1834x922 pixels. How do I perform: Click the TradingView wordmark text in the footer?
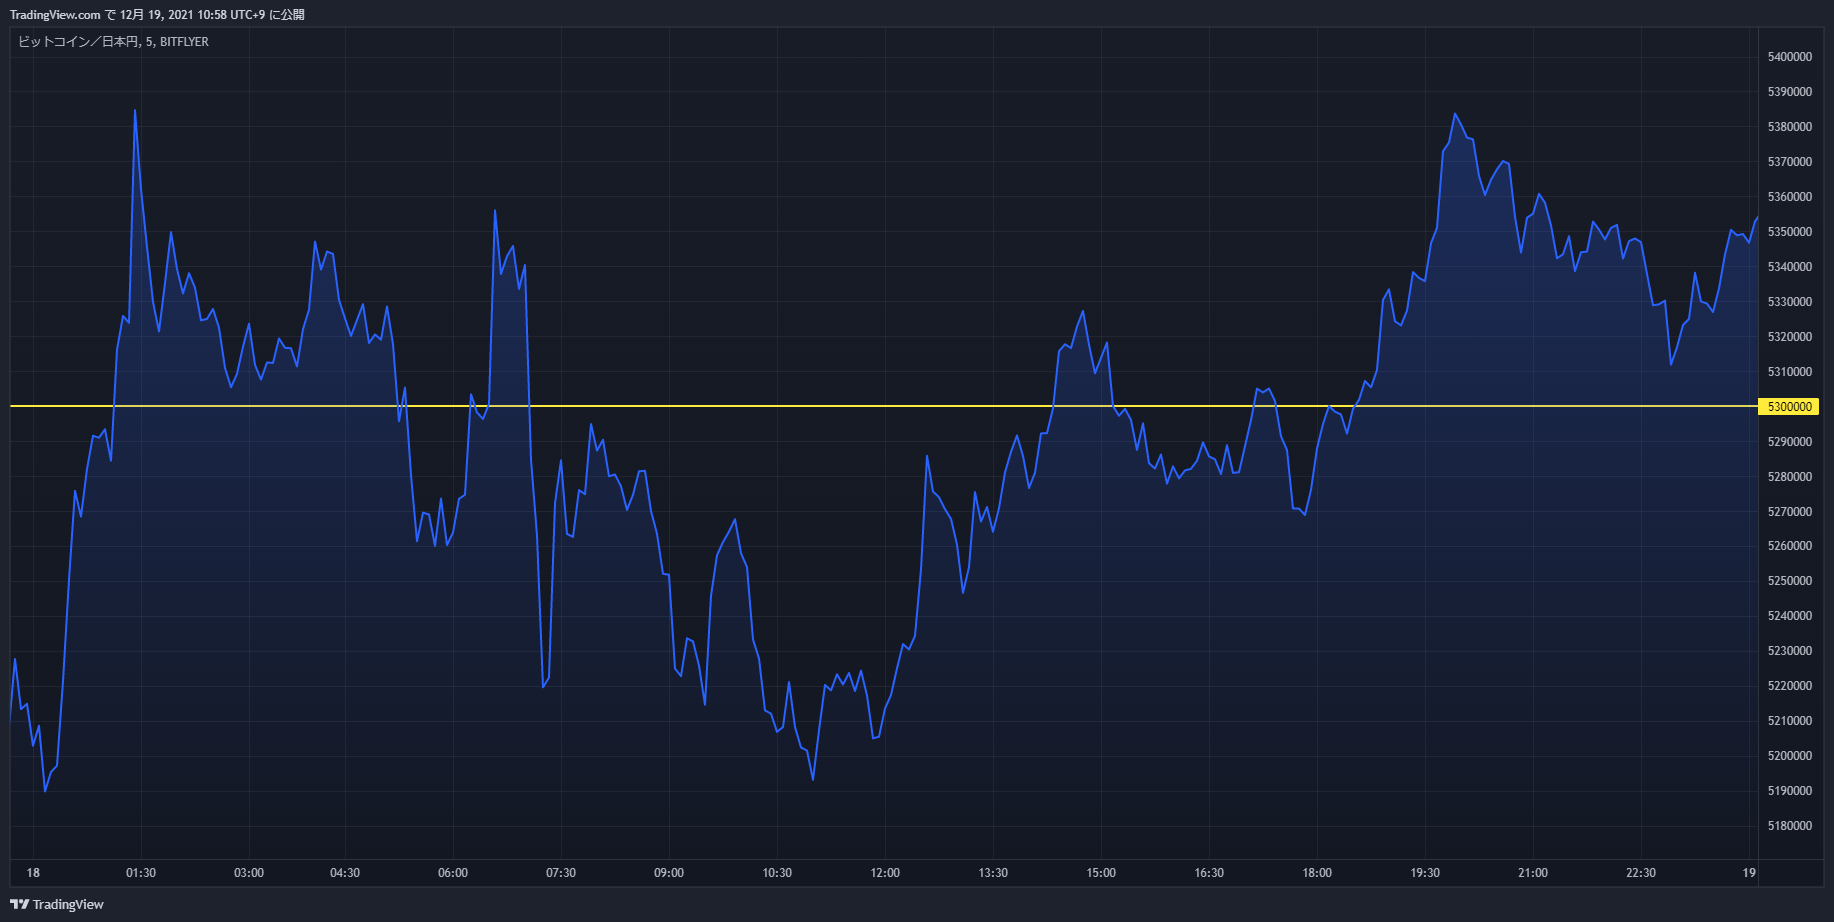68,905
